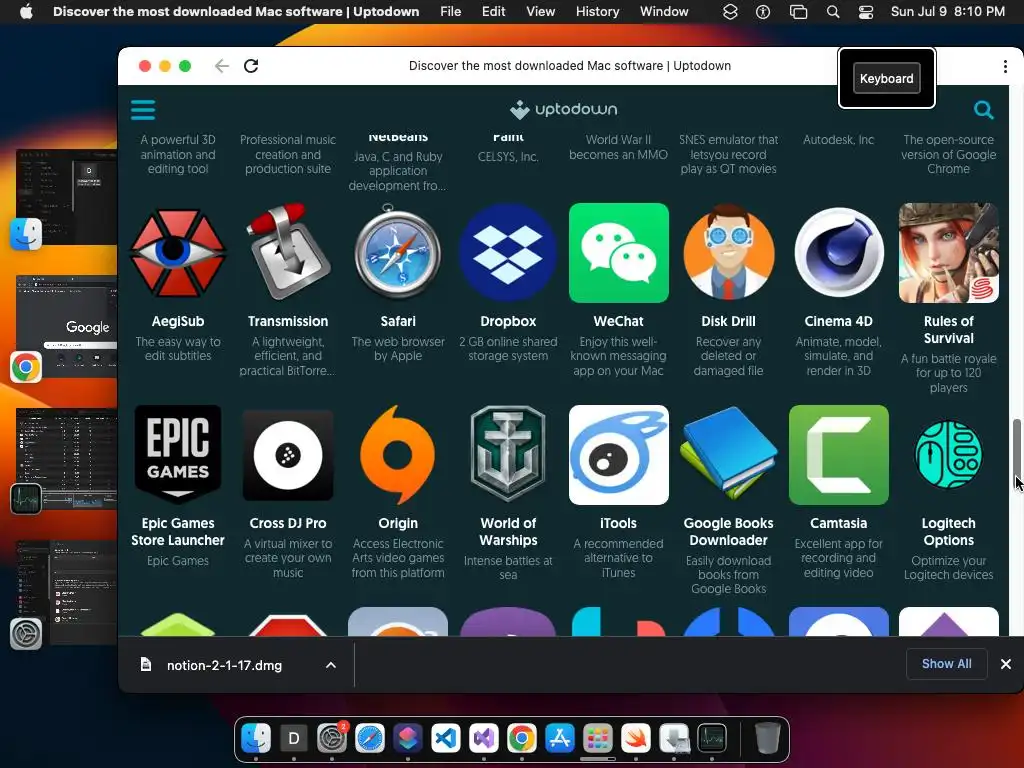Image resolution: width=1024 pixels, height=768 pixels.
Task: Open App Store from the dock
Action: (560, 738)
